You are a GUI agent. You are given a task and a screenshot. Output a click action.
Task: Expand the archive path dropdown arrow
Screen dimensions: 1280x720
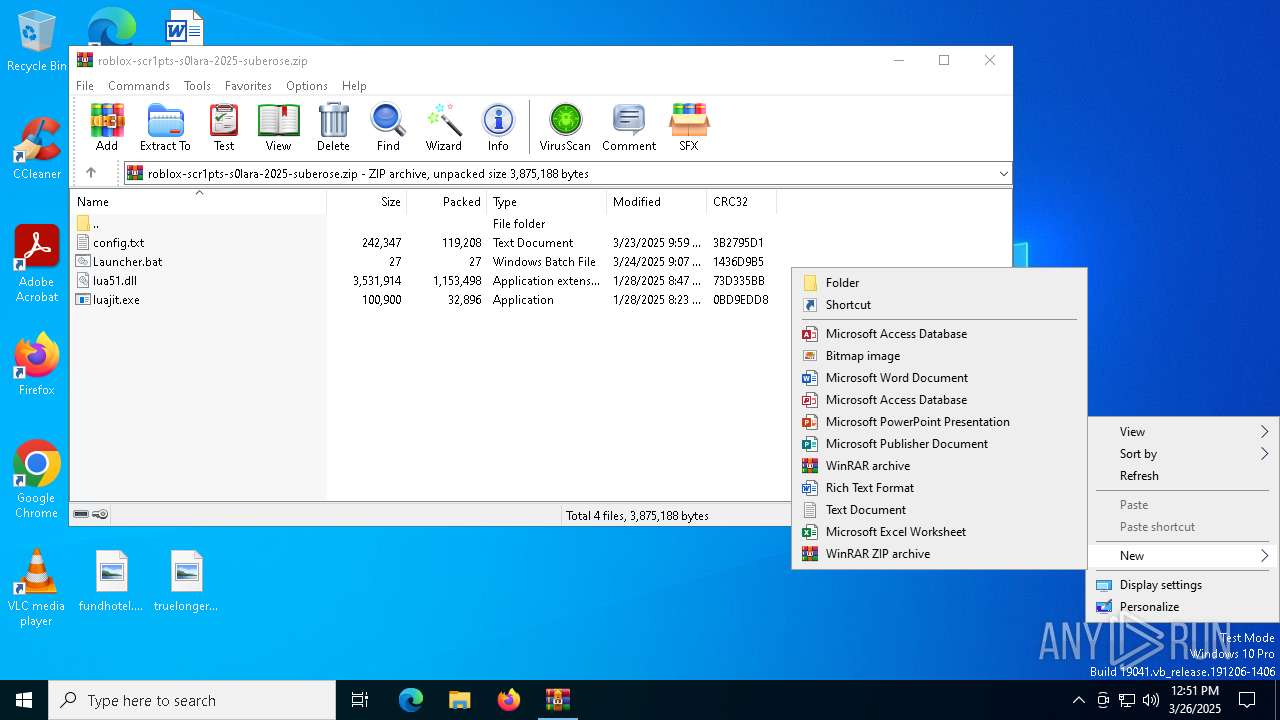(x=1003, y=174)
